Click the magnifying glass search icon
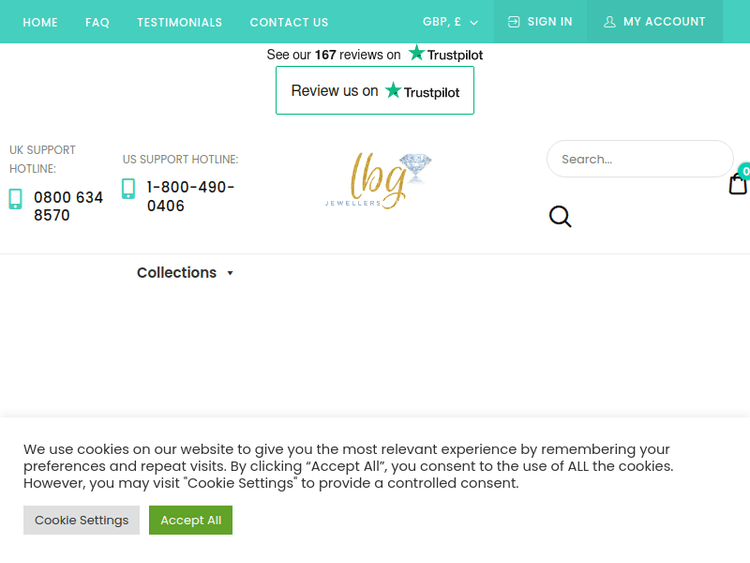This screenshot has width=750, height=563. [560, 216]
